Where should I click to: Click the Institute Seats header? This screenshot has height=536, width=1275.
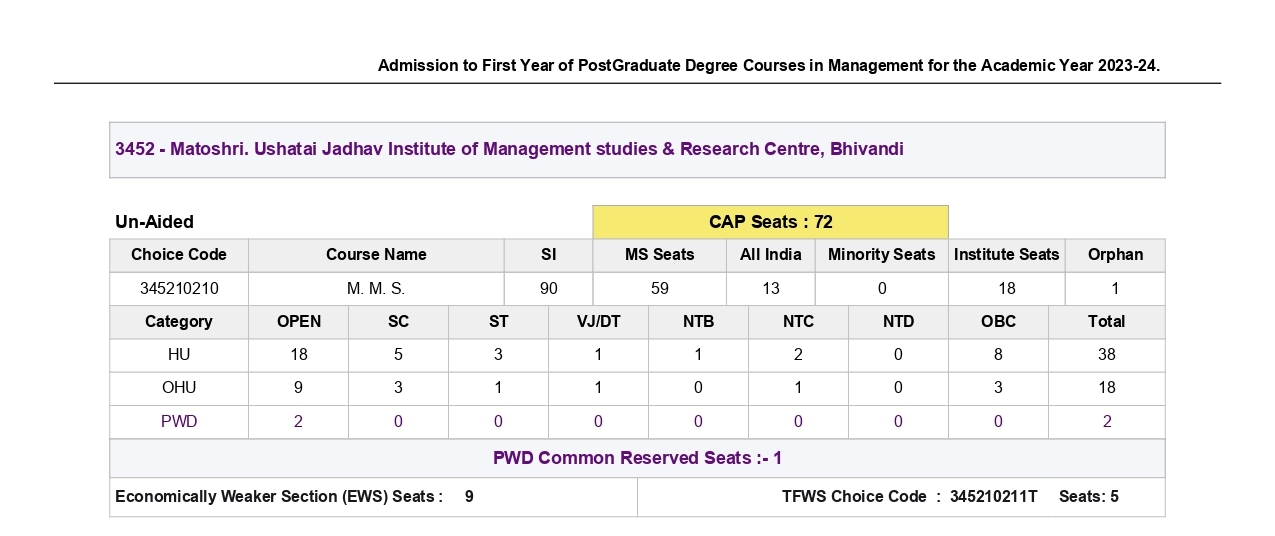[1007, 255]
